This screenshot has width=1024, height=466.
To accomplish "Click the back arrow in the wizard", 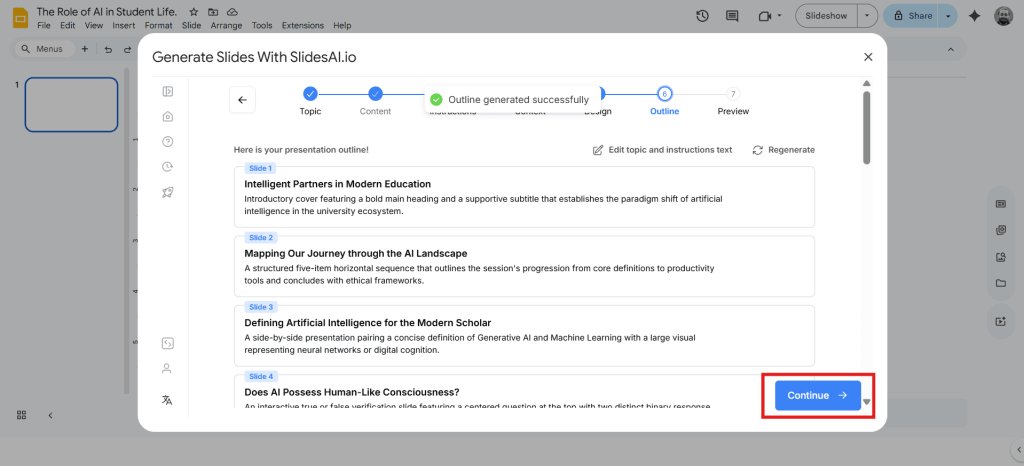I will pyautogui.click(x=242, y=100).
